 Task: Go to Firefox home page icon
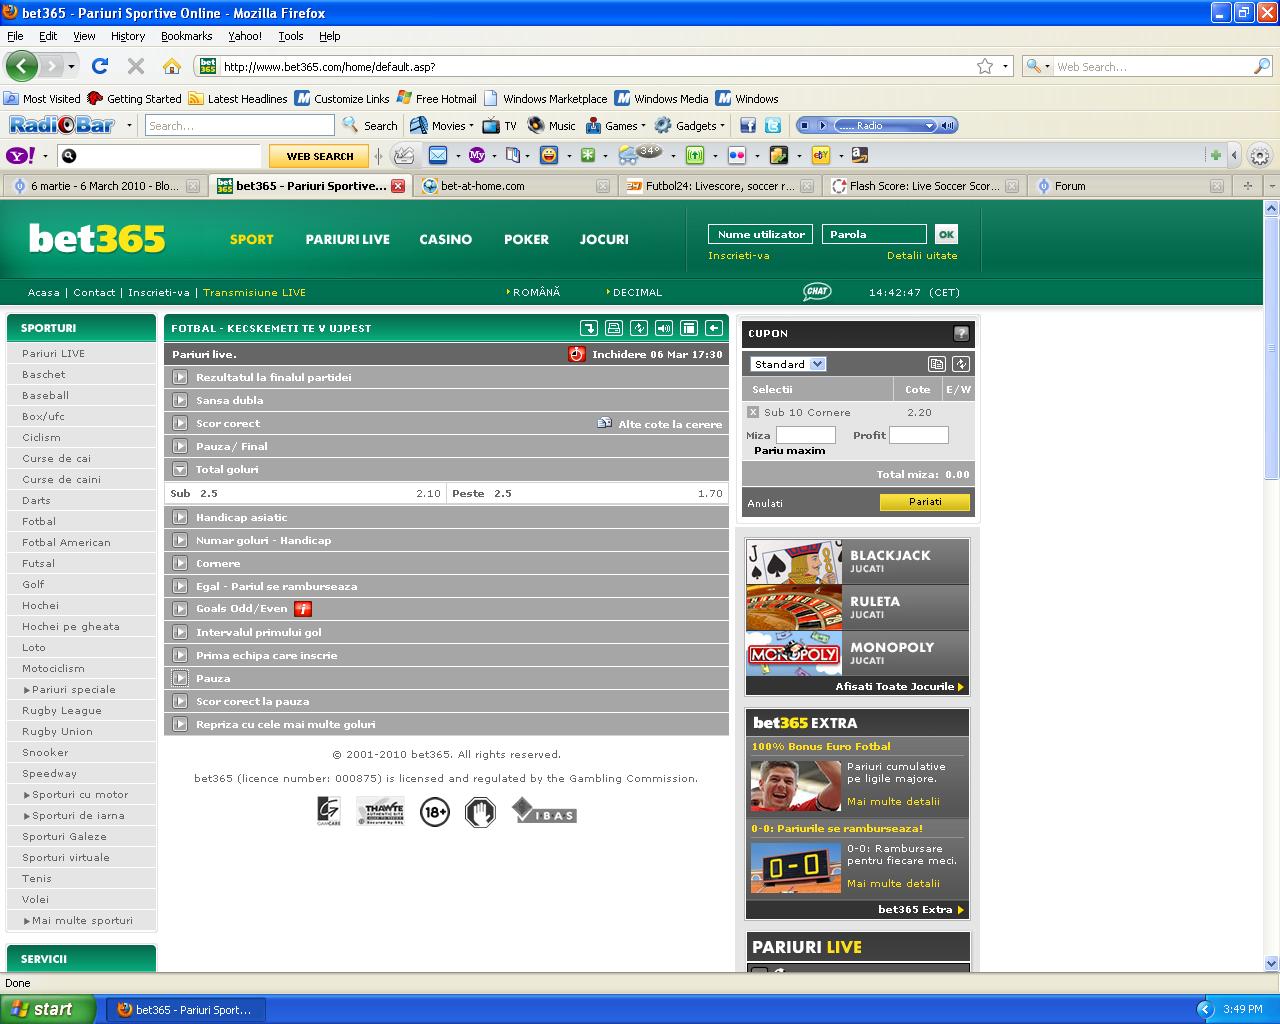(x=172, y=66)
